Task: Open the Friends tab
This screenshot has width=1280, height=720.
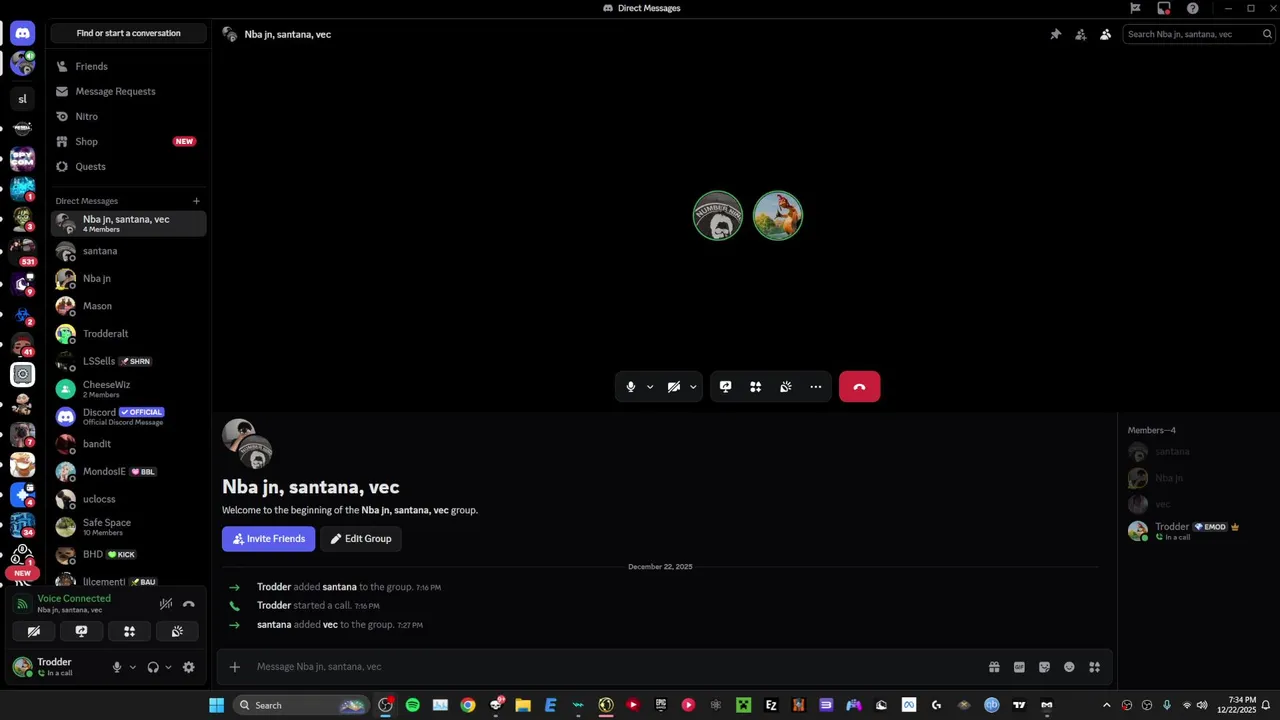Action: click(x=129, y=66)
